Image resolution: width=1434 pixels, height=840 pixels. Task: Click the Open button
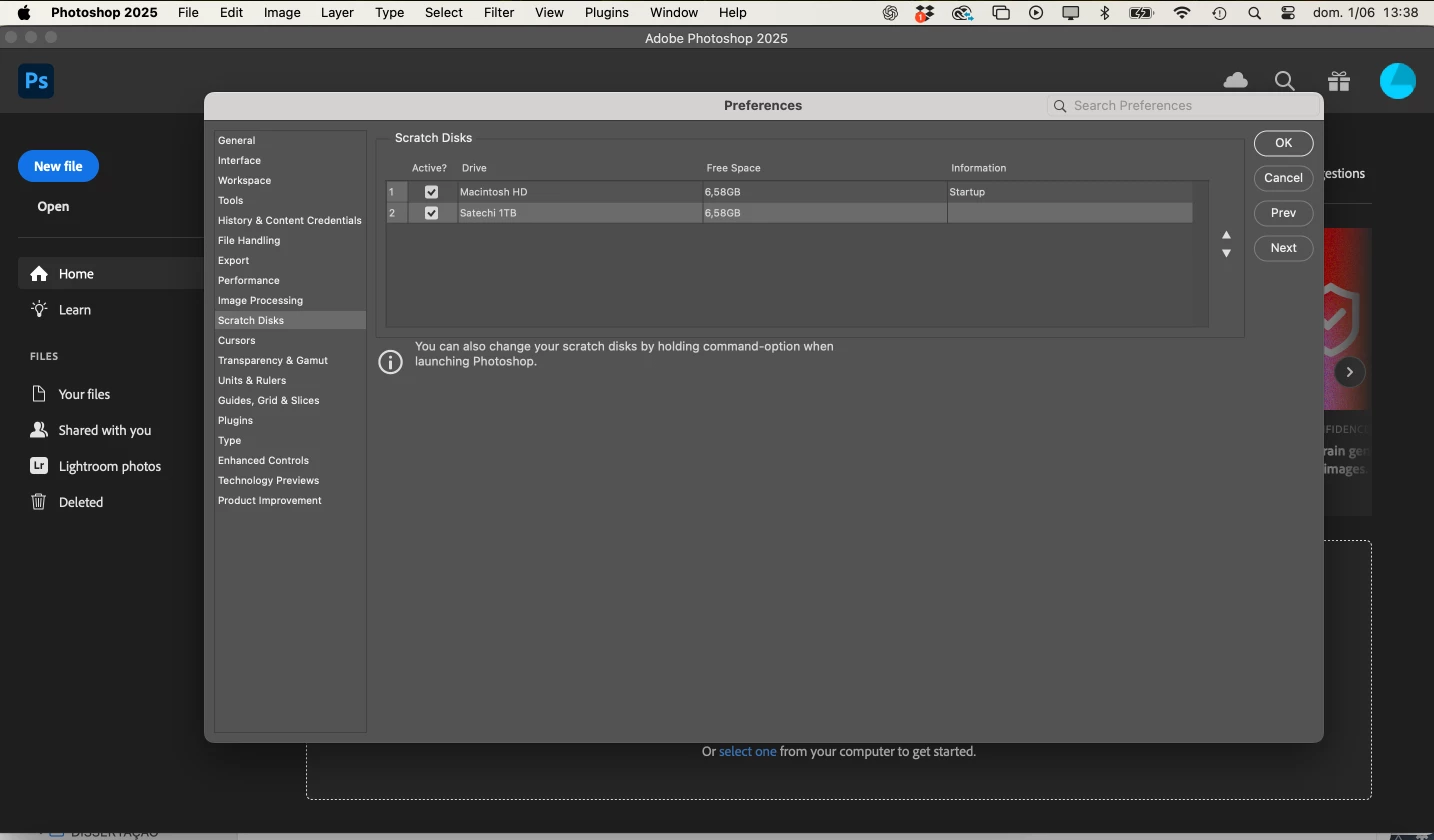(53, 206)
